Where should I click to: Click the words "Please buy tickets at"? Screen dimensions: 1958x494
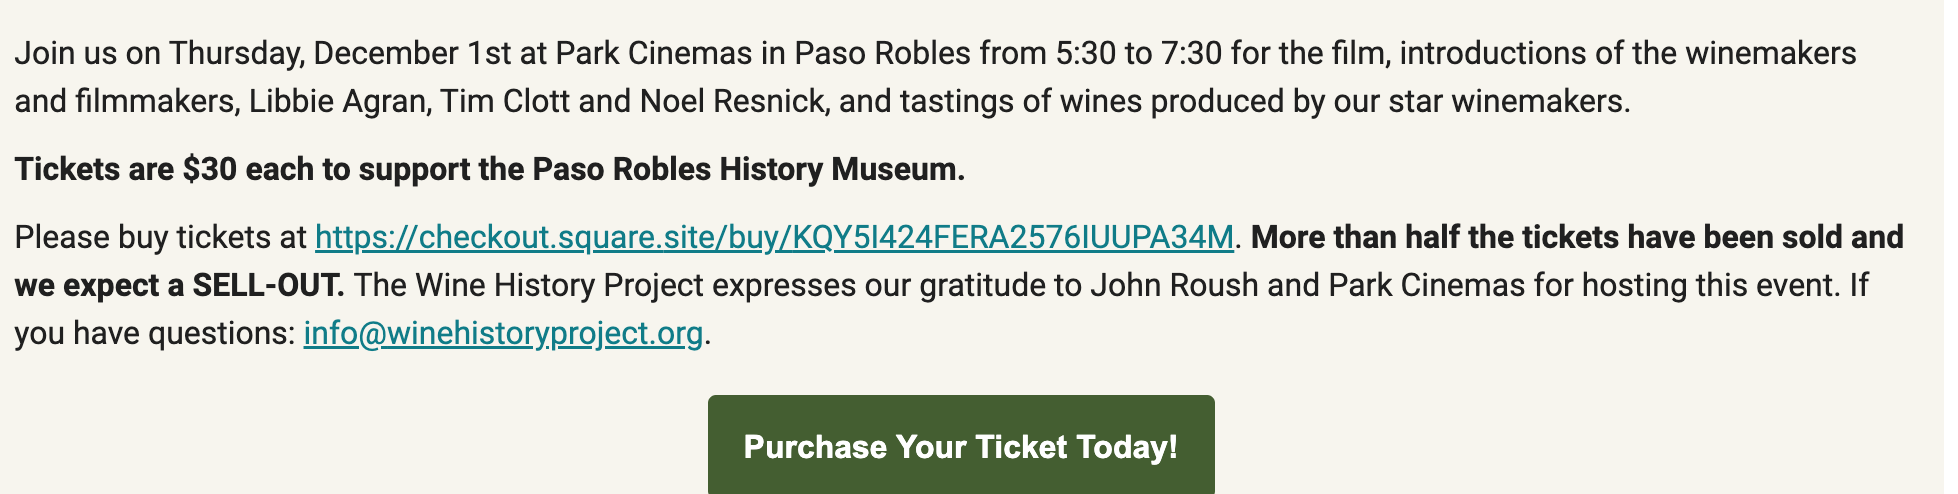(x=161, y=237)
